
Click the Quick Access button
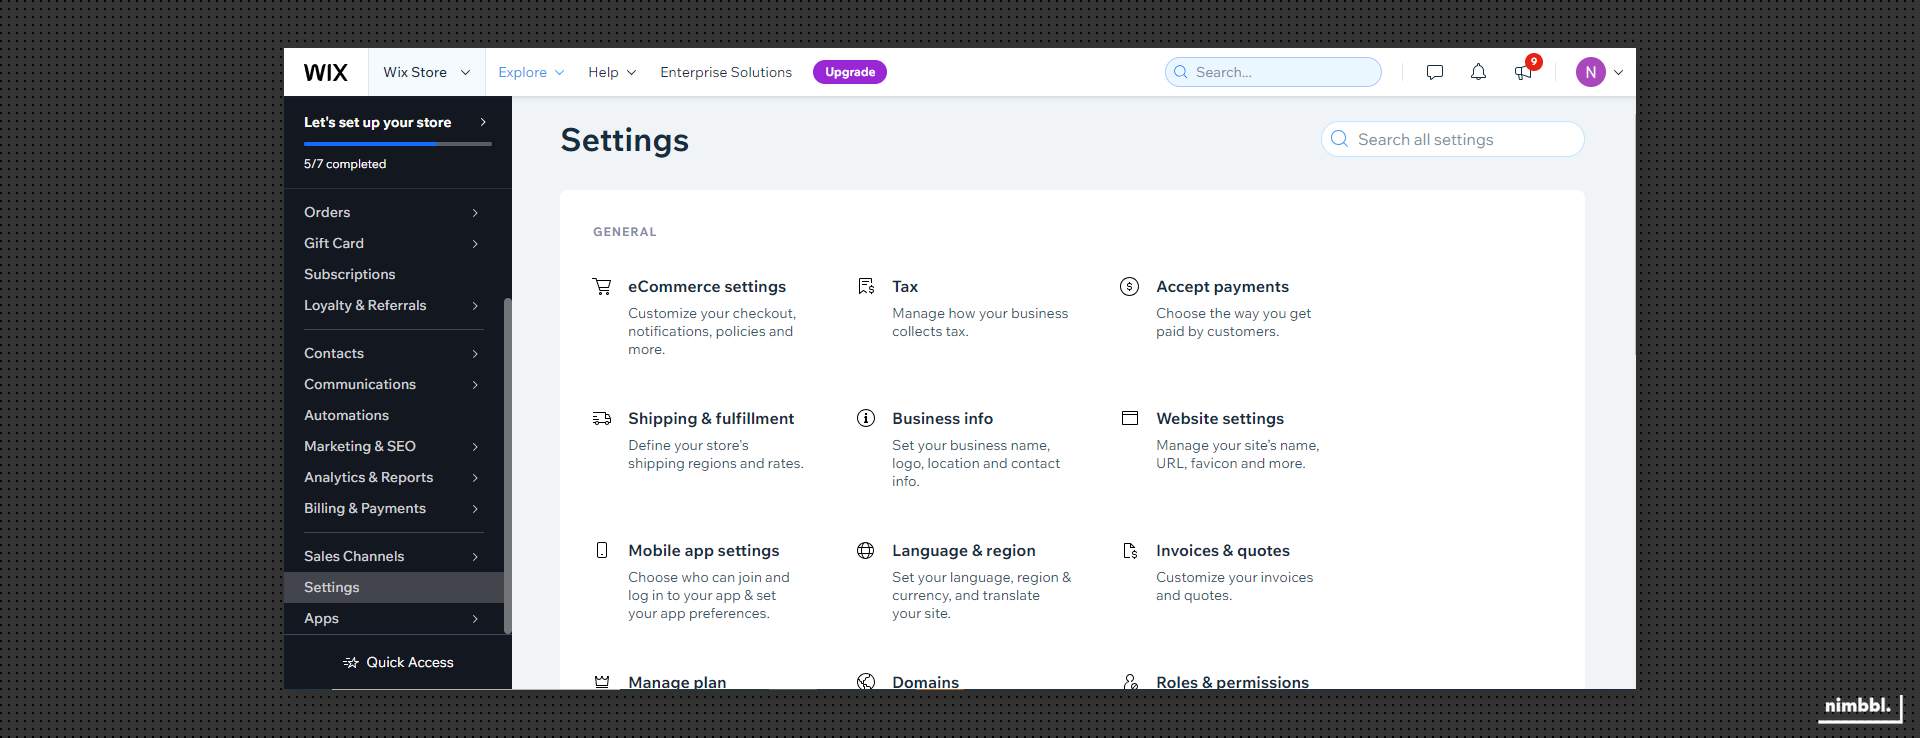coord(398,662)
